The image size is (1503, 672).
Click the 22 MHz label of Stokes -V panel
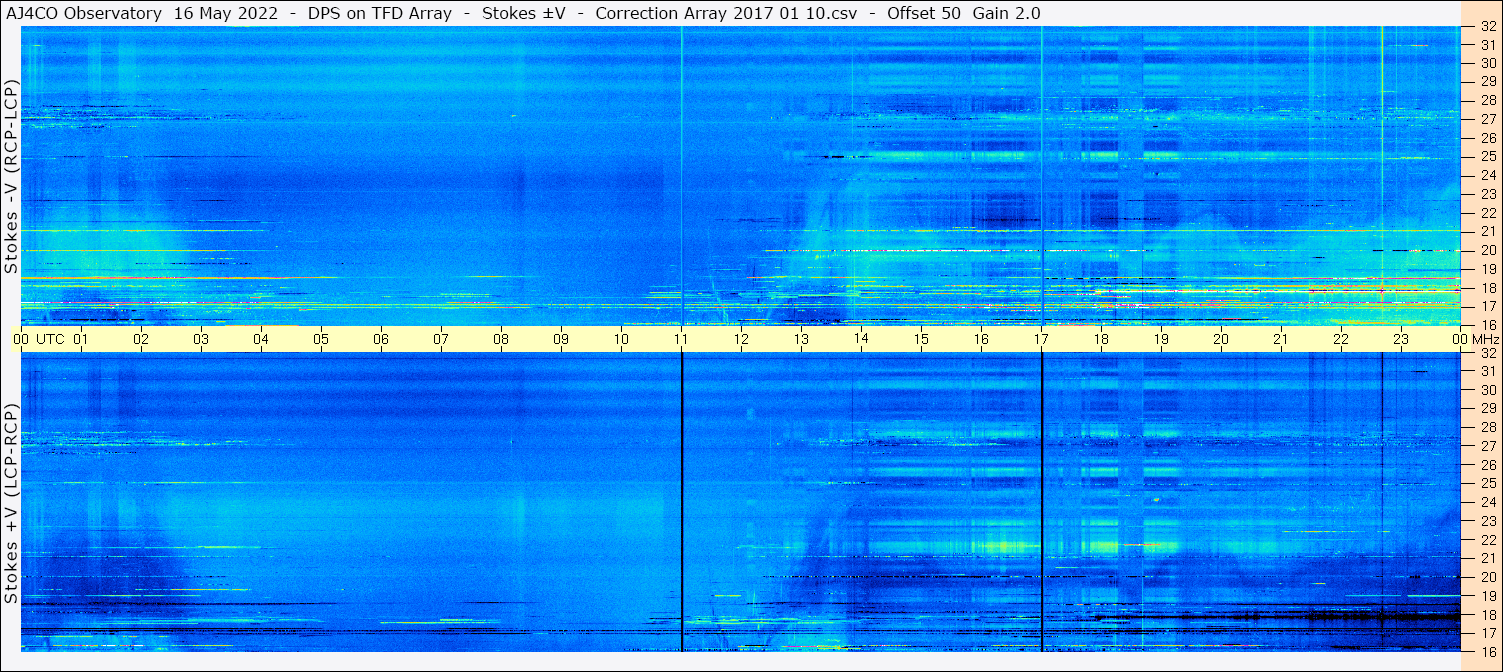click(x=1488, y=213)
